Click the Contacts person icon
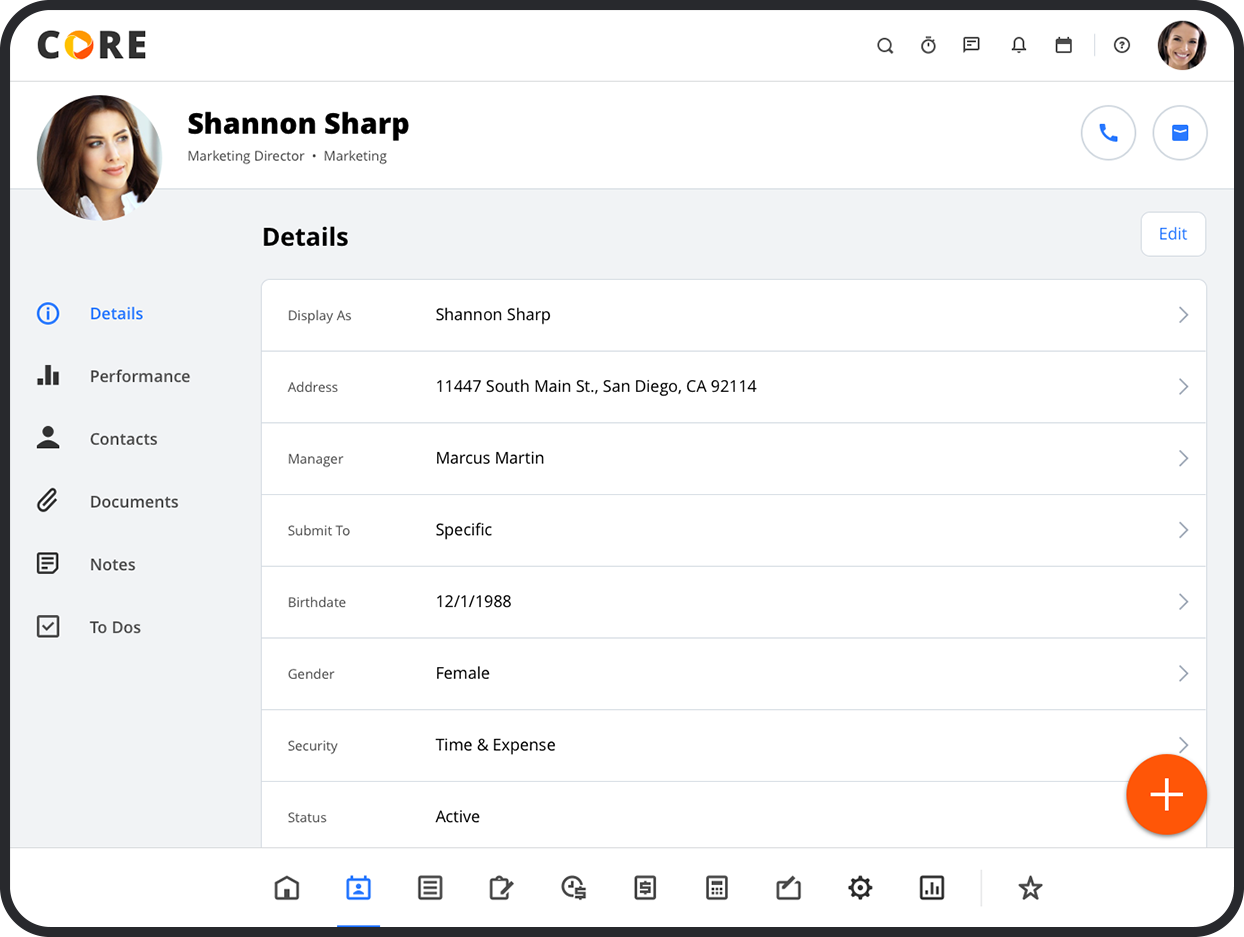The height and width of the screenshot is (937, 1244). (x=48, y=438)
